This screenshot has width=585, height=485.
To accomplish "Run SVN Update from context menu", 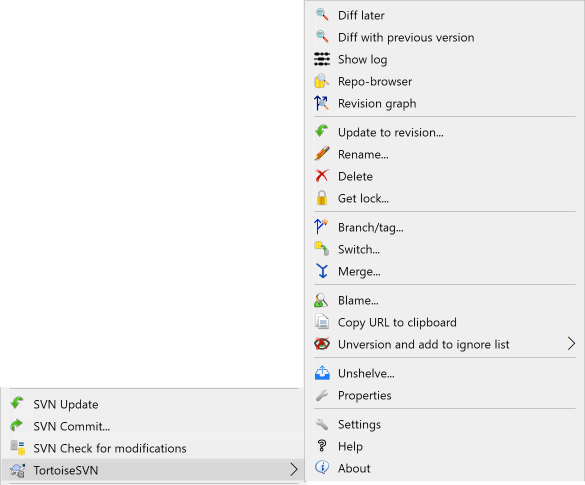I will tap(153, 404).
